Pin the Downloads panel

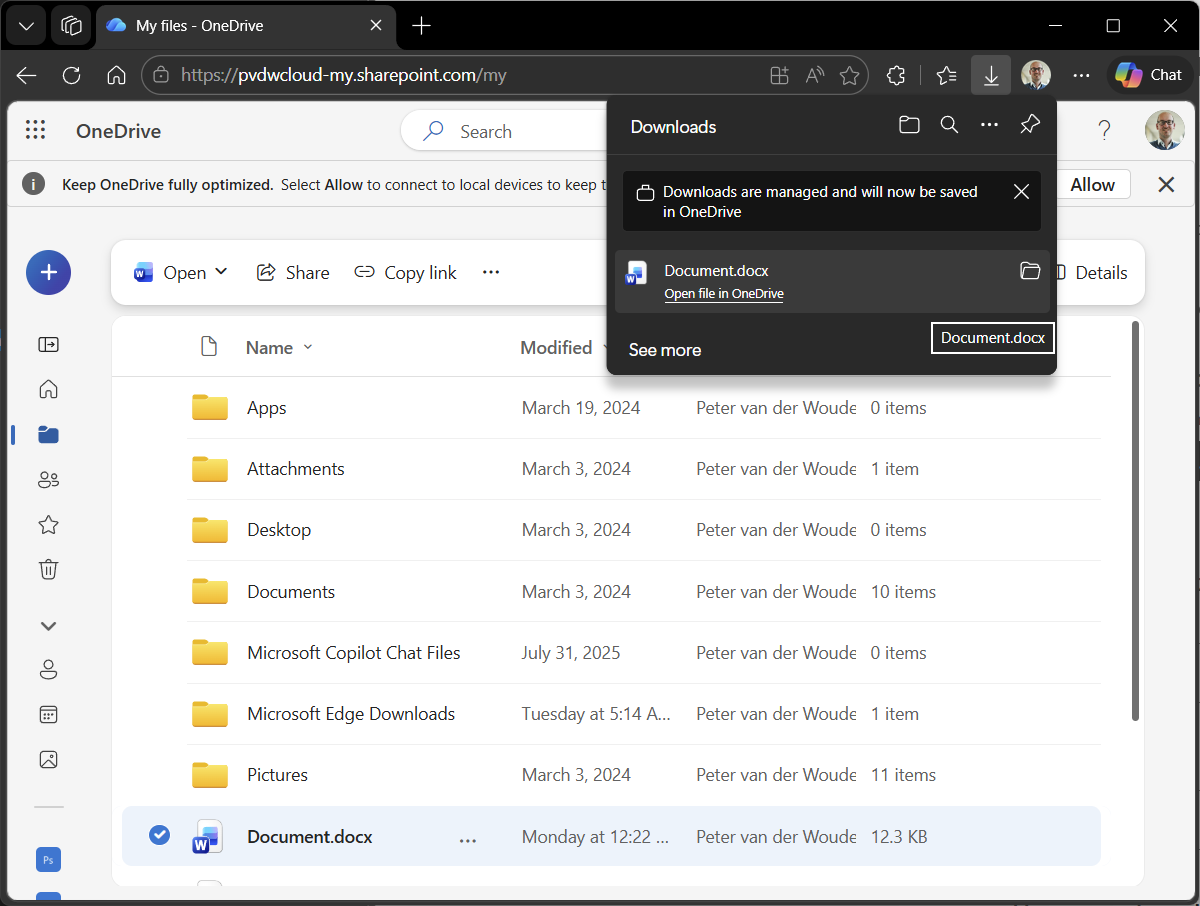coord(1029,125)
